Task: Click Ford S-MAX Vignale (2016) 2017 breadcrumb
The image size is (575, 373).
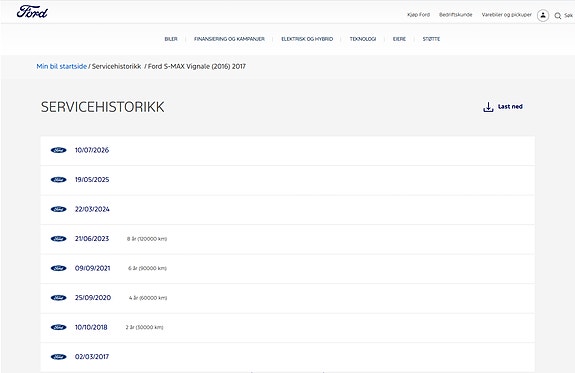Action: 197,66
